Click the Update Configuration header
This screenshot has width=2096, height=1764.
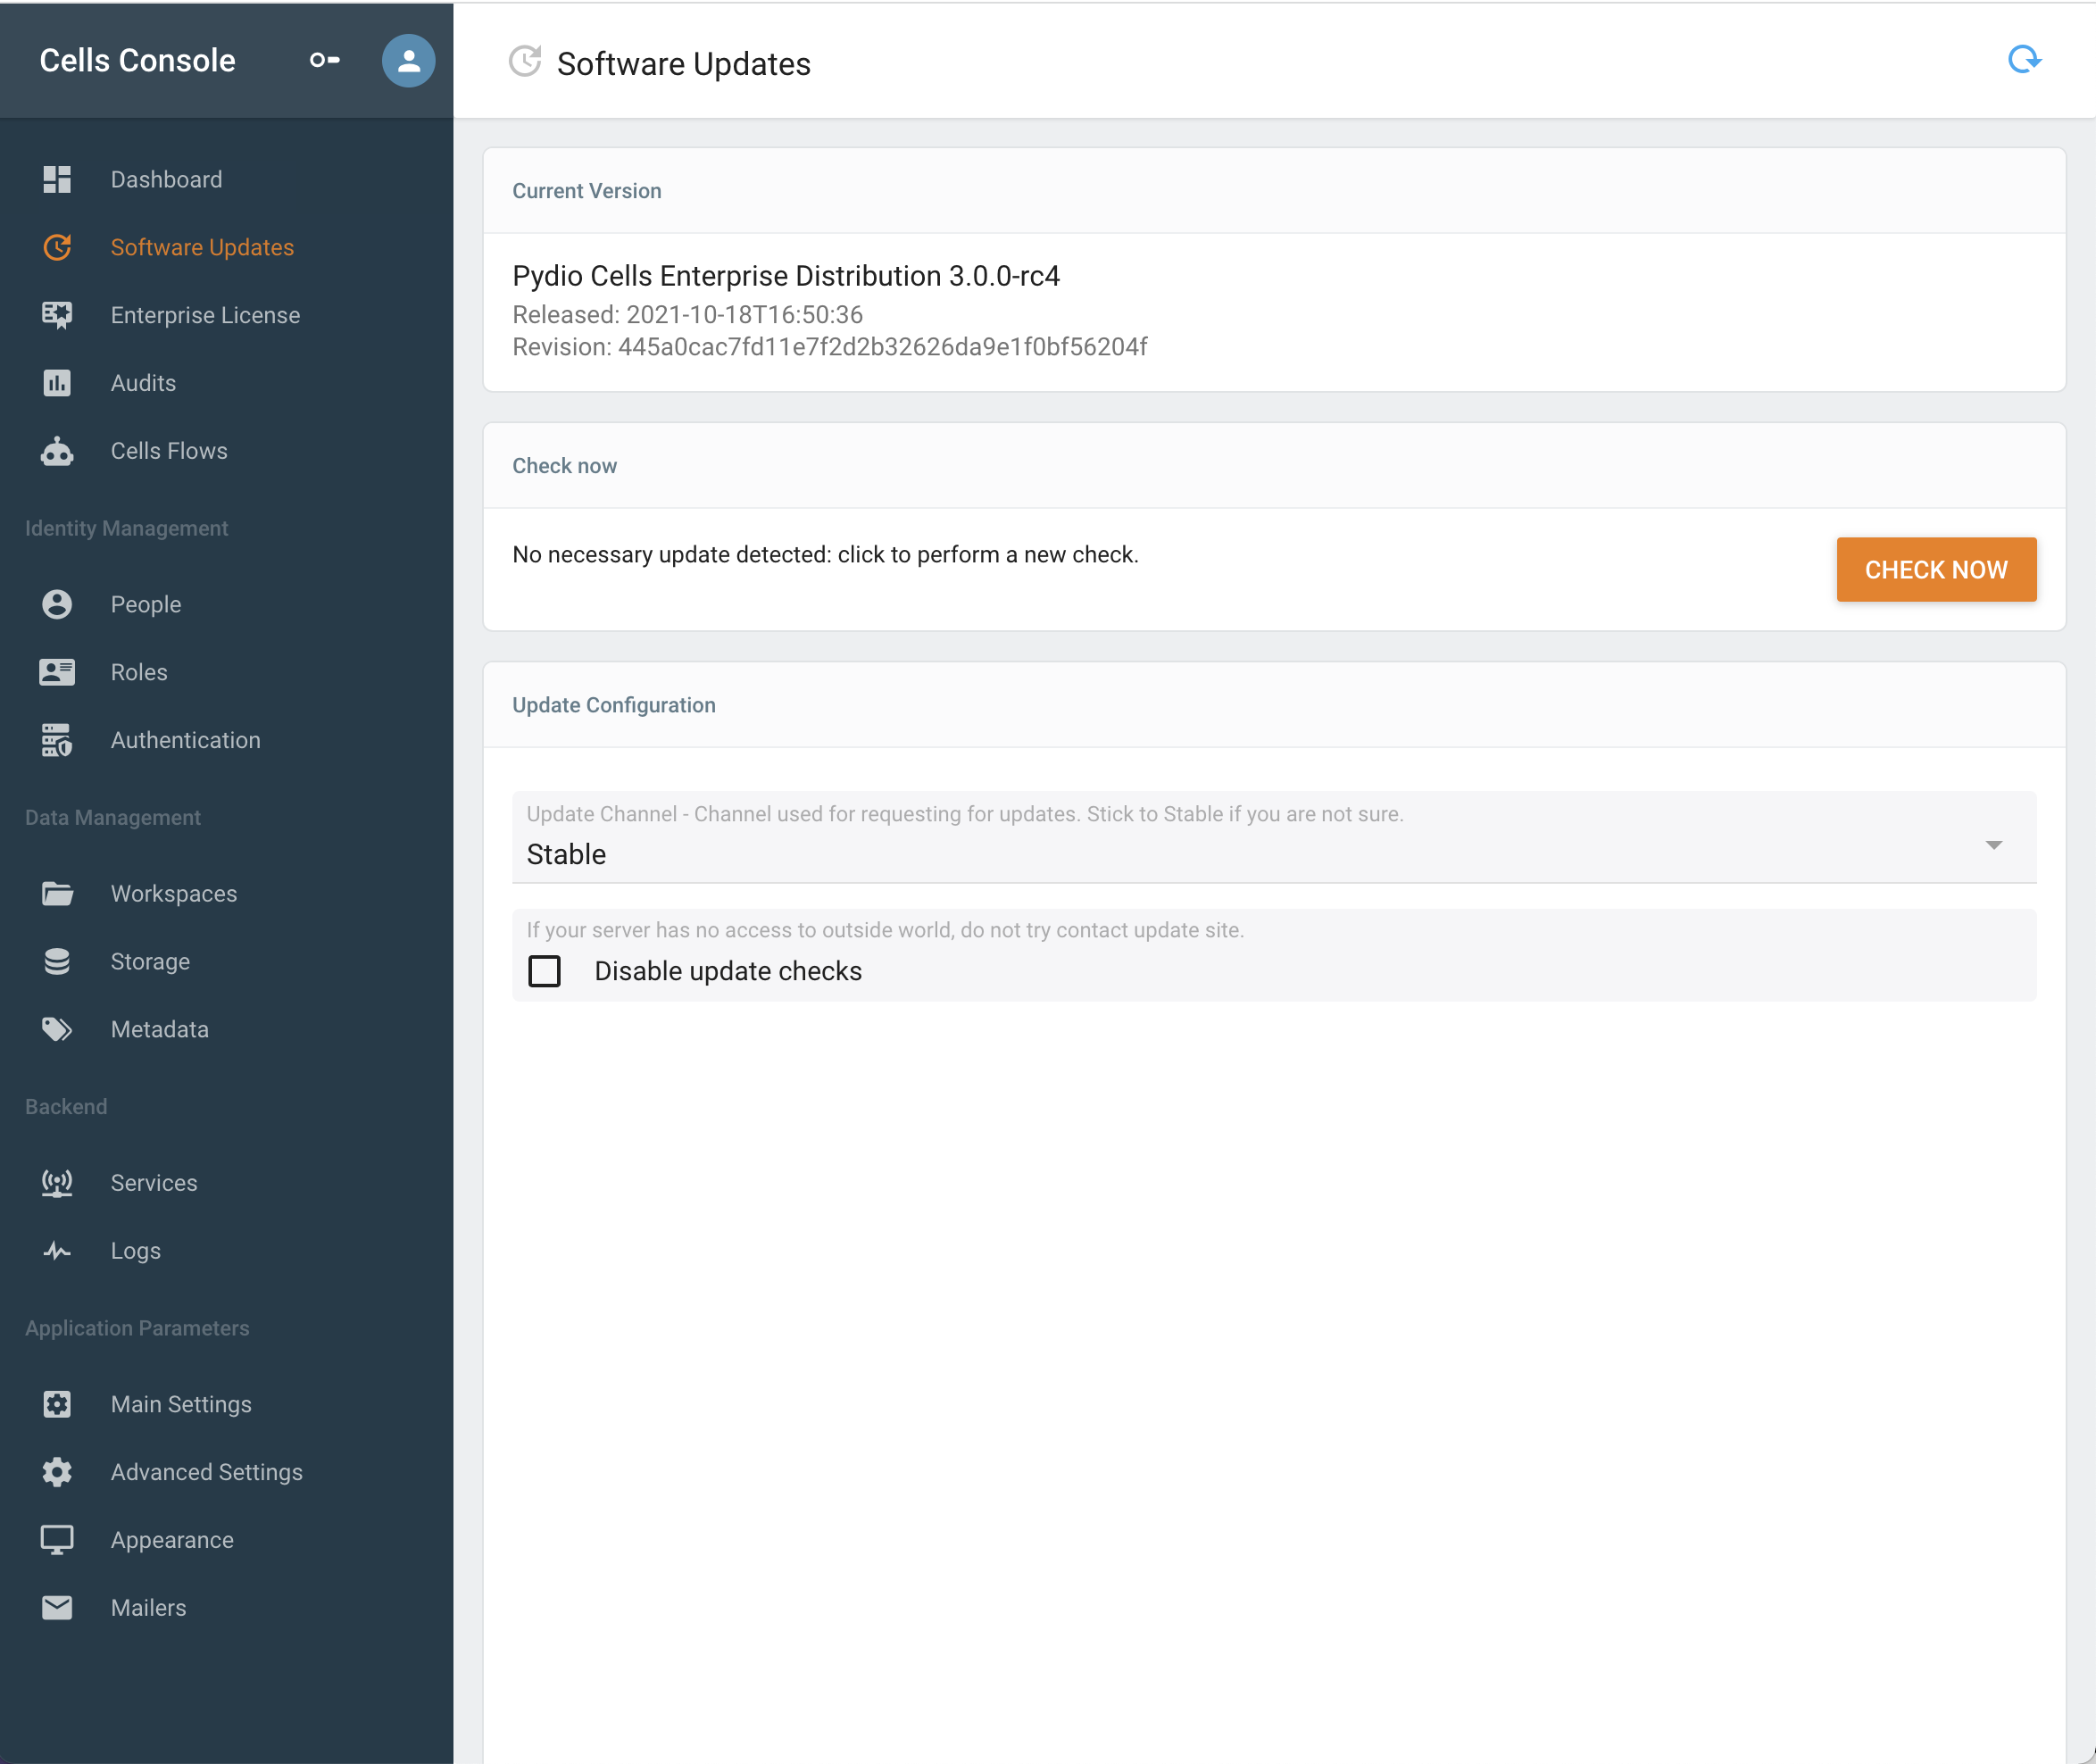point(614,705)
